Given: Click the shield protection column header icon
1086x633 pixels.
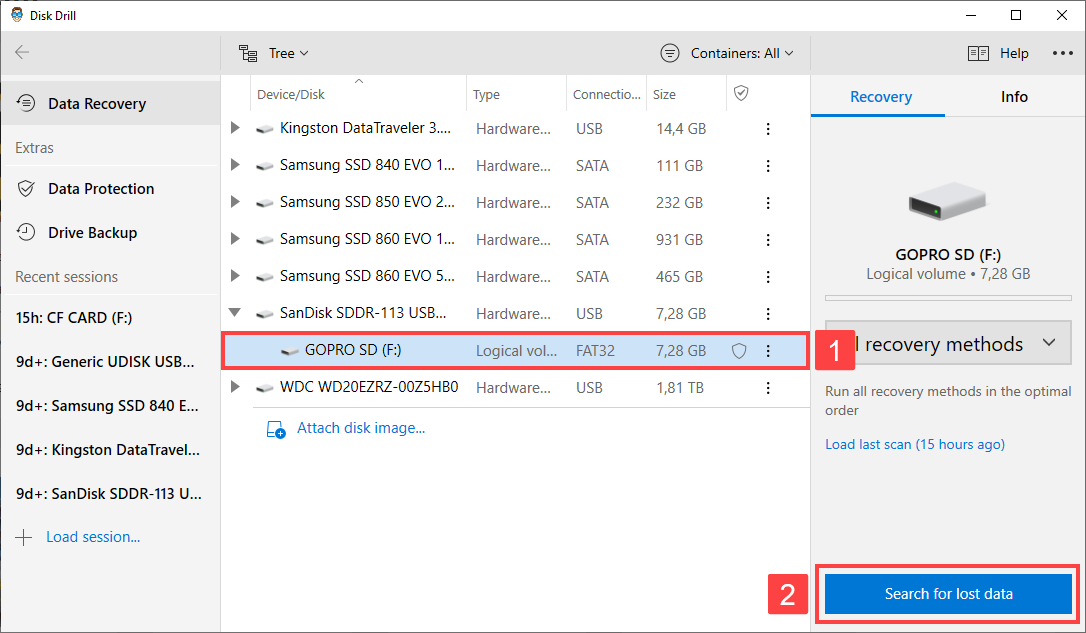Looking at the screenshot, I should pyautogui.click(x=741, y=93).
